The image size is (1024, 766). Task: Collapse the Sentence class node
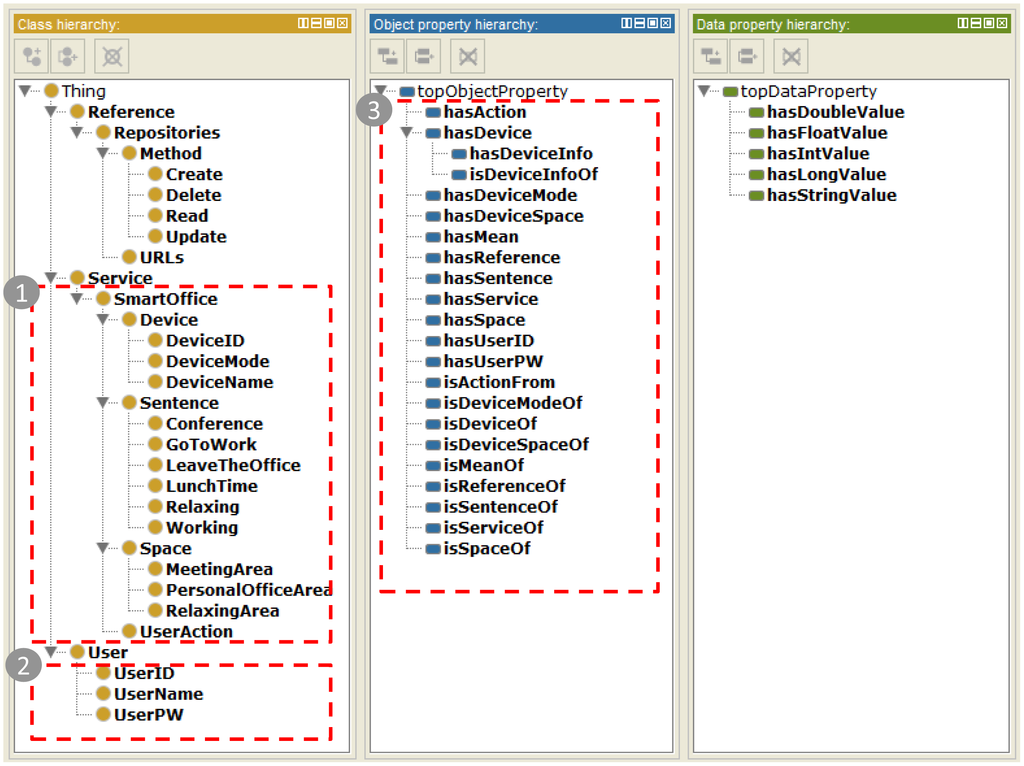click(x=103, y=403)
